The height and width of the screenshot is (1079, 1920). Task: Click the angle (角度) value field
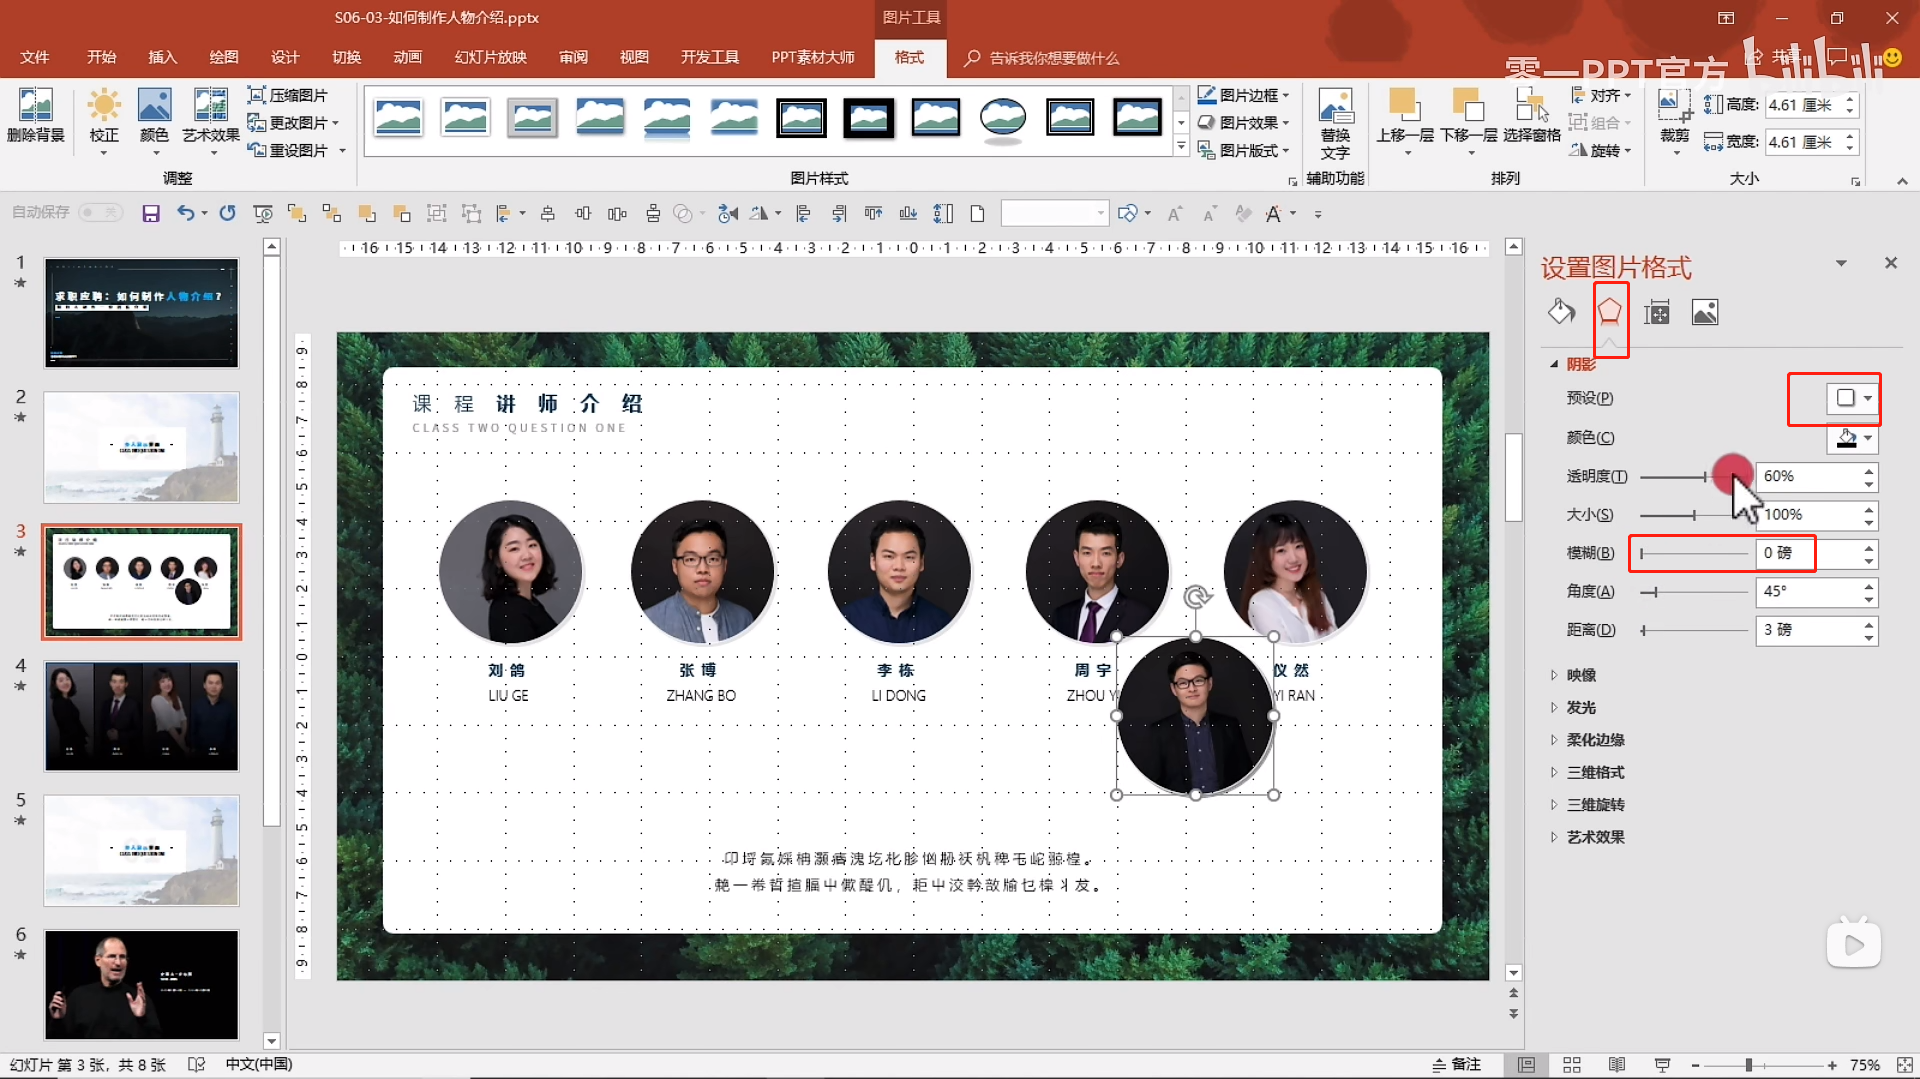1808,592
